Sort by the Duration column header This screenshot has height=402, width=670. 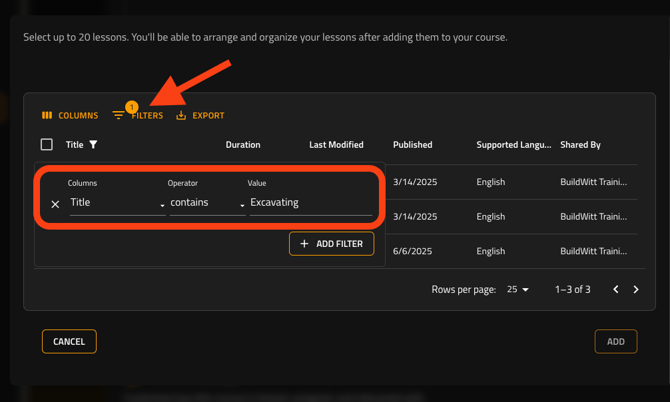point(243,145)
